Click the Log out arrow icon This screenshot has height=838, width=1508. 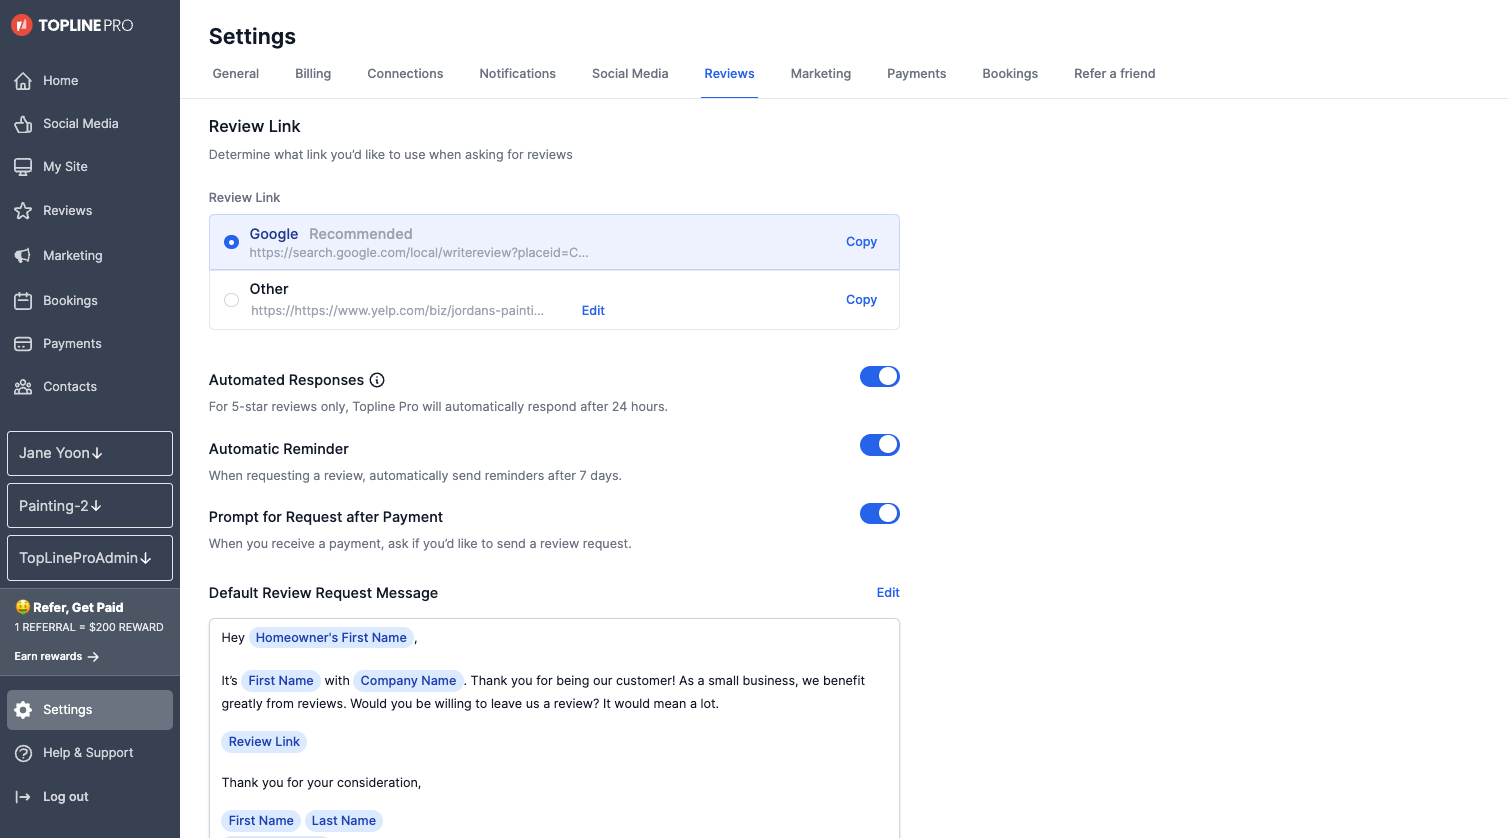[x=23, y=797]
